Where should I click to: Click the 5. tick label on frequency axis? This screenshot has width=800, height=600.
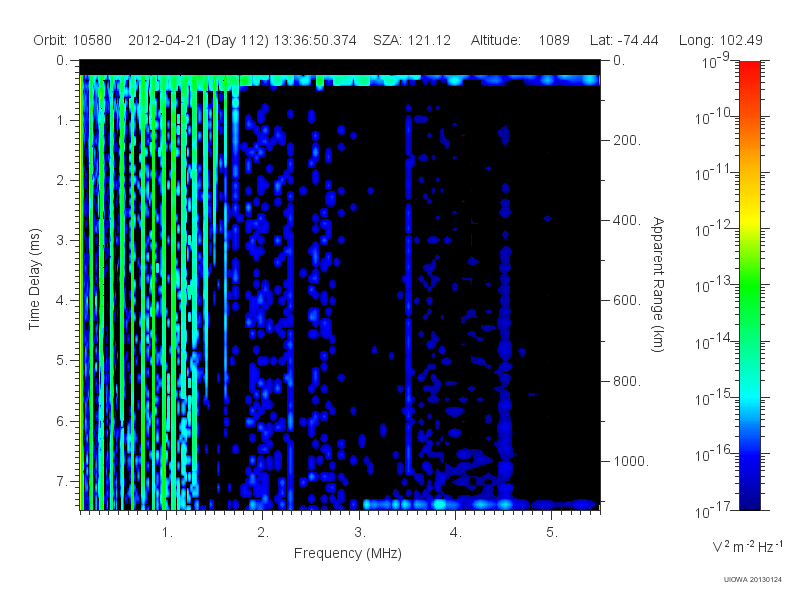[552, 533]
